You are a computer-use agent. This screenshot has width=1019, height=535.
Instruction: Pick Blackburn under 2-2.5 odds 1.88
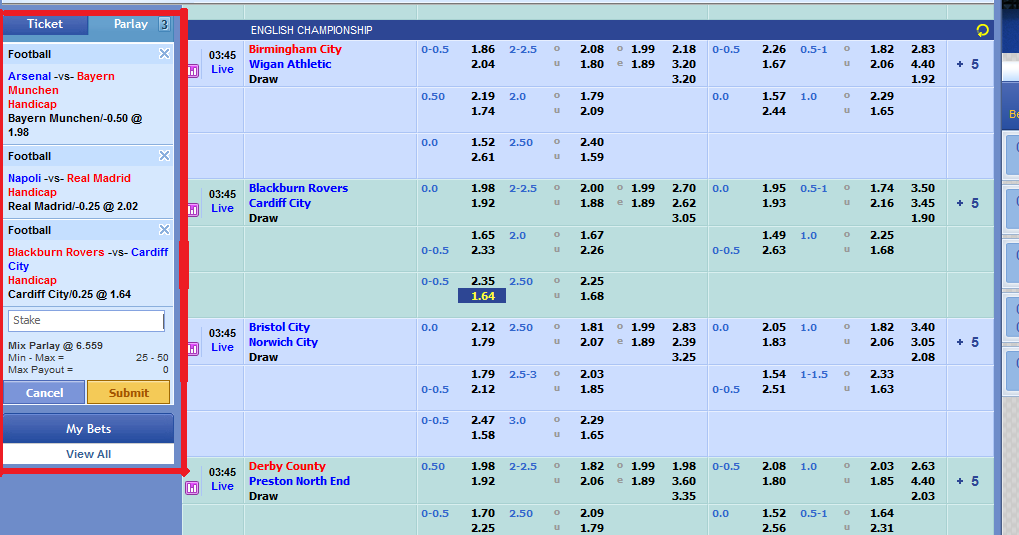click(x=592, y=203)
